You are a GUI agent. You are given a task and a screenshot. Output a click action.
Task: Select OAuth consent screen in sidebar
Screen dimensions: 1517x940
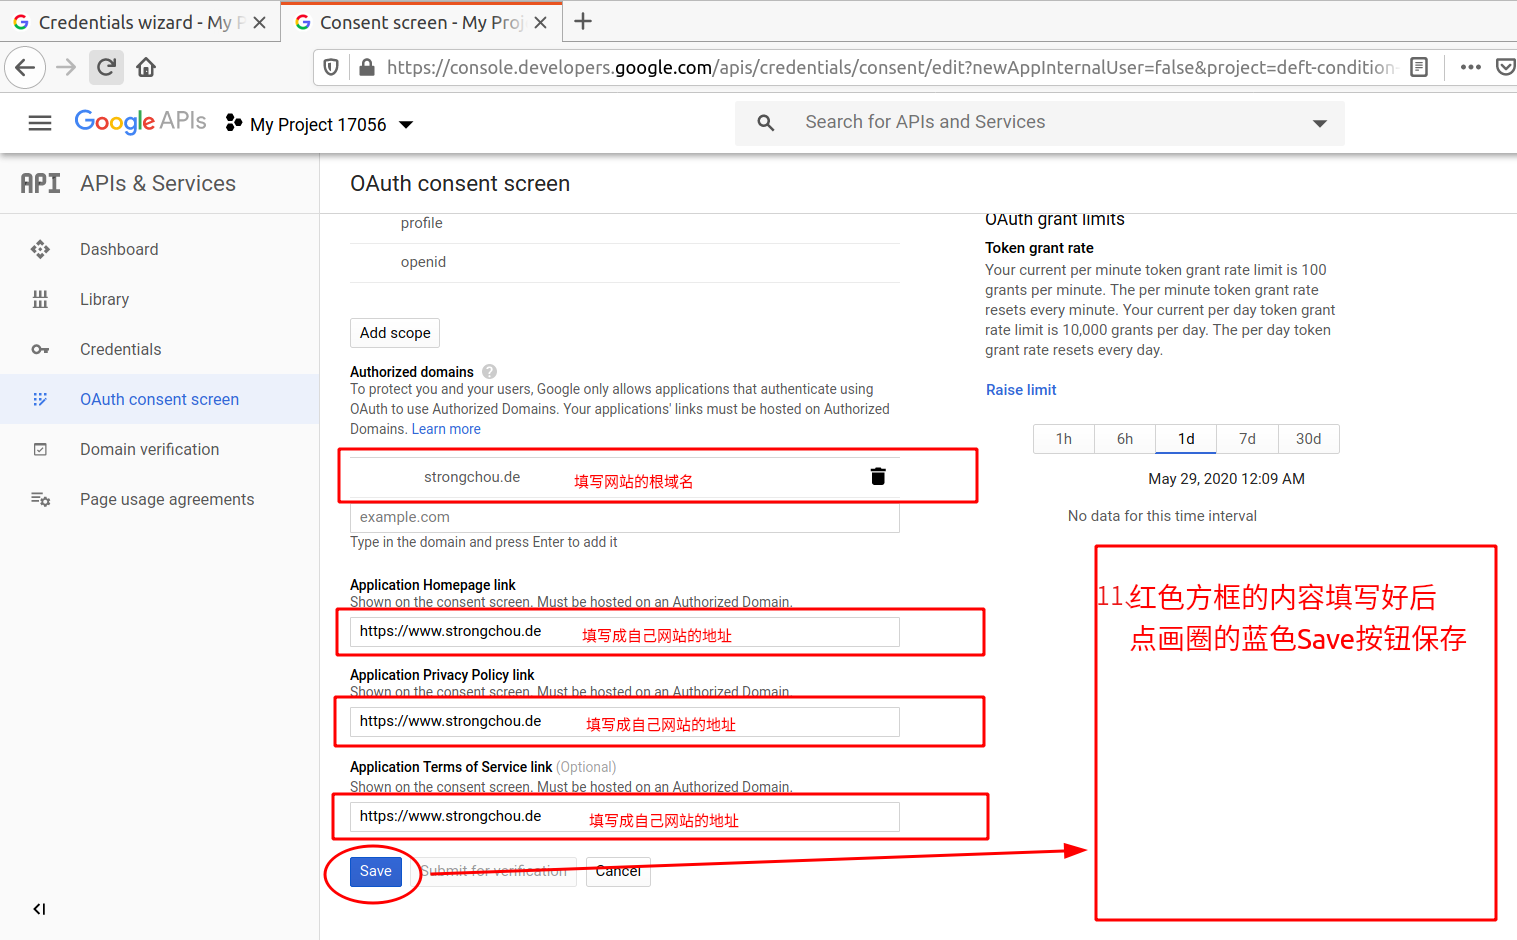pos(160,399)
